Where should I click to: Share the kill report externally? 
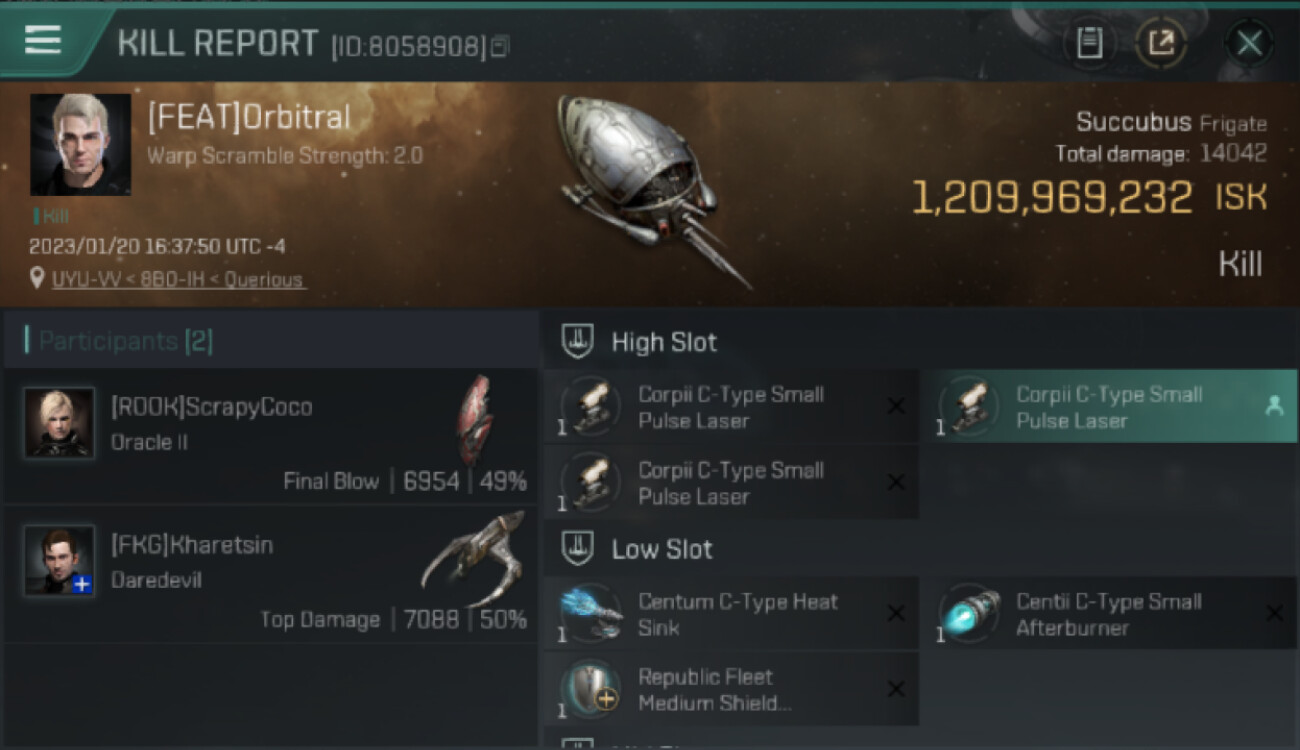click(1161, 43)
